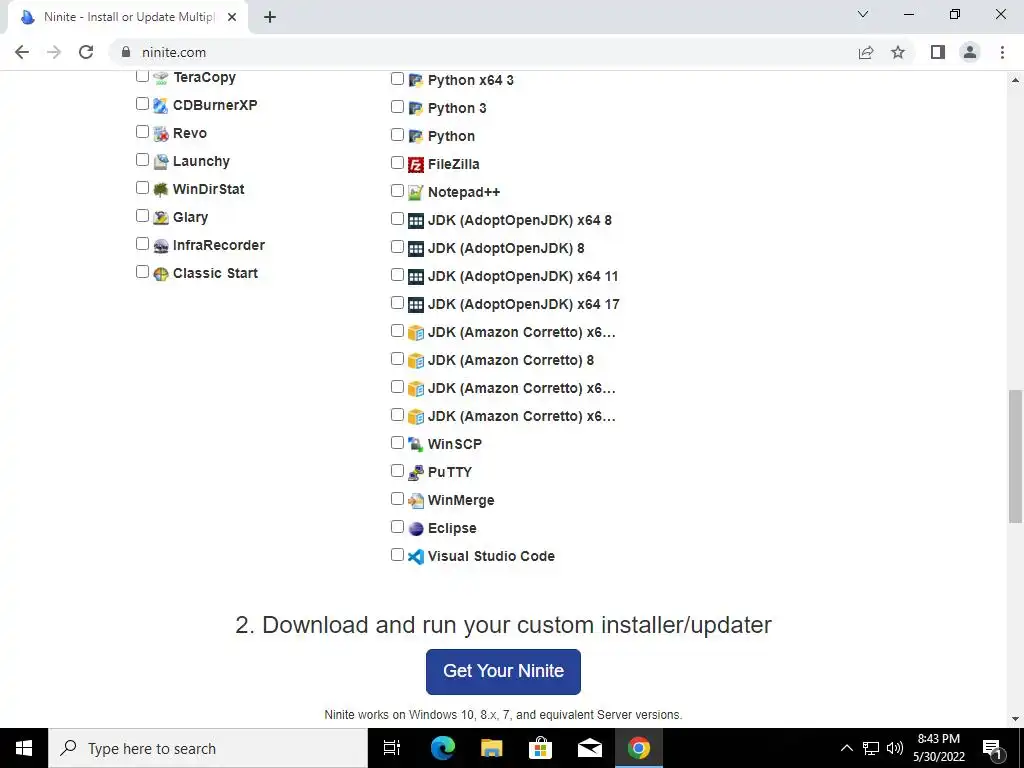
Task: Check the JDK (AdoptOpenJDK) x64 17 checkbox
Action: 397,303
